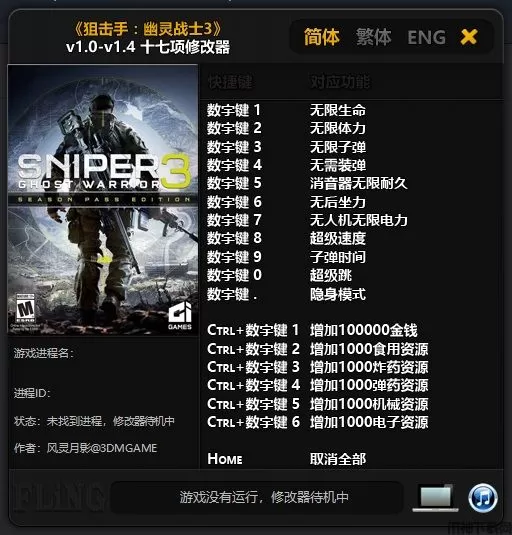The height and width of the screenshot is (535, 512).
Task: Switch language to 繁体
Action: point(374,37)
